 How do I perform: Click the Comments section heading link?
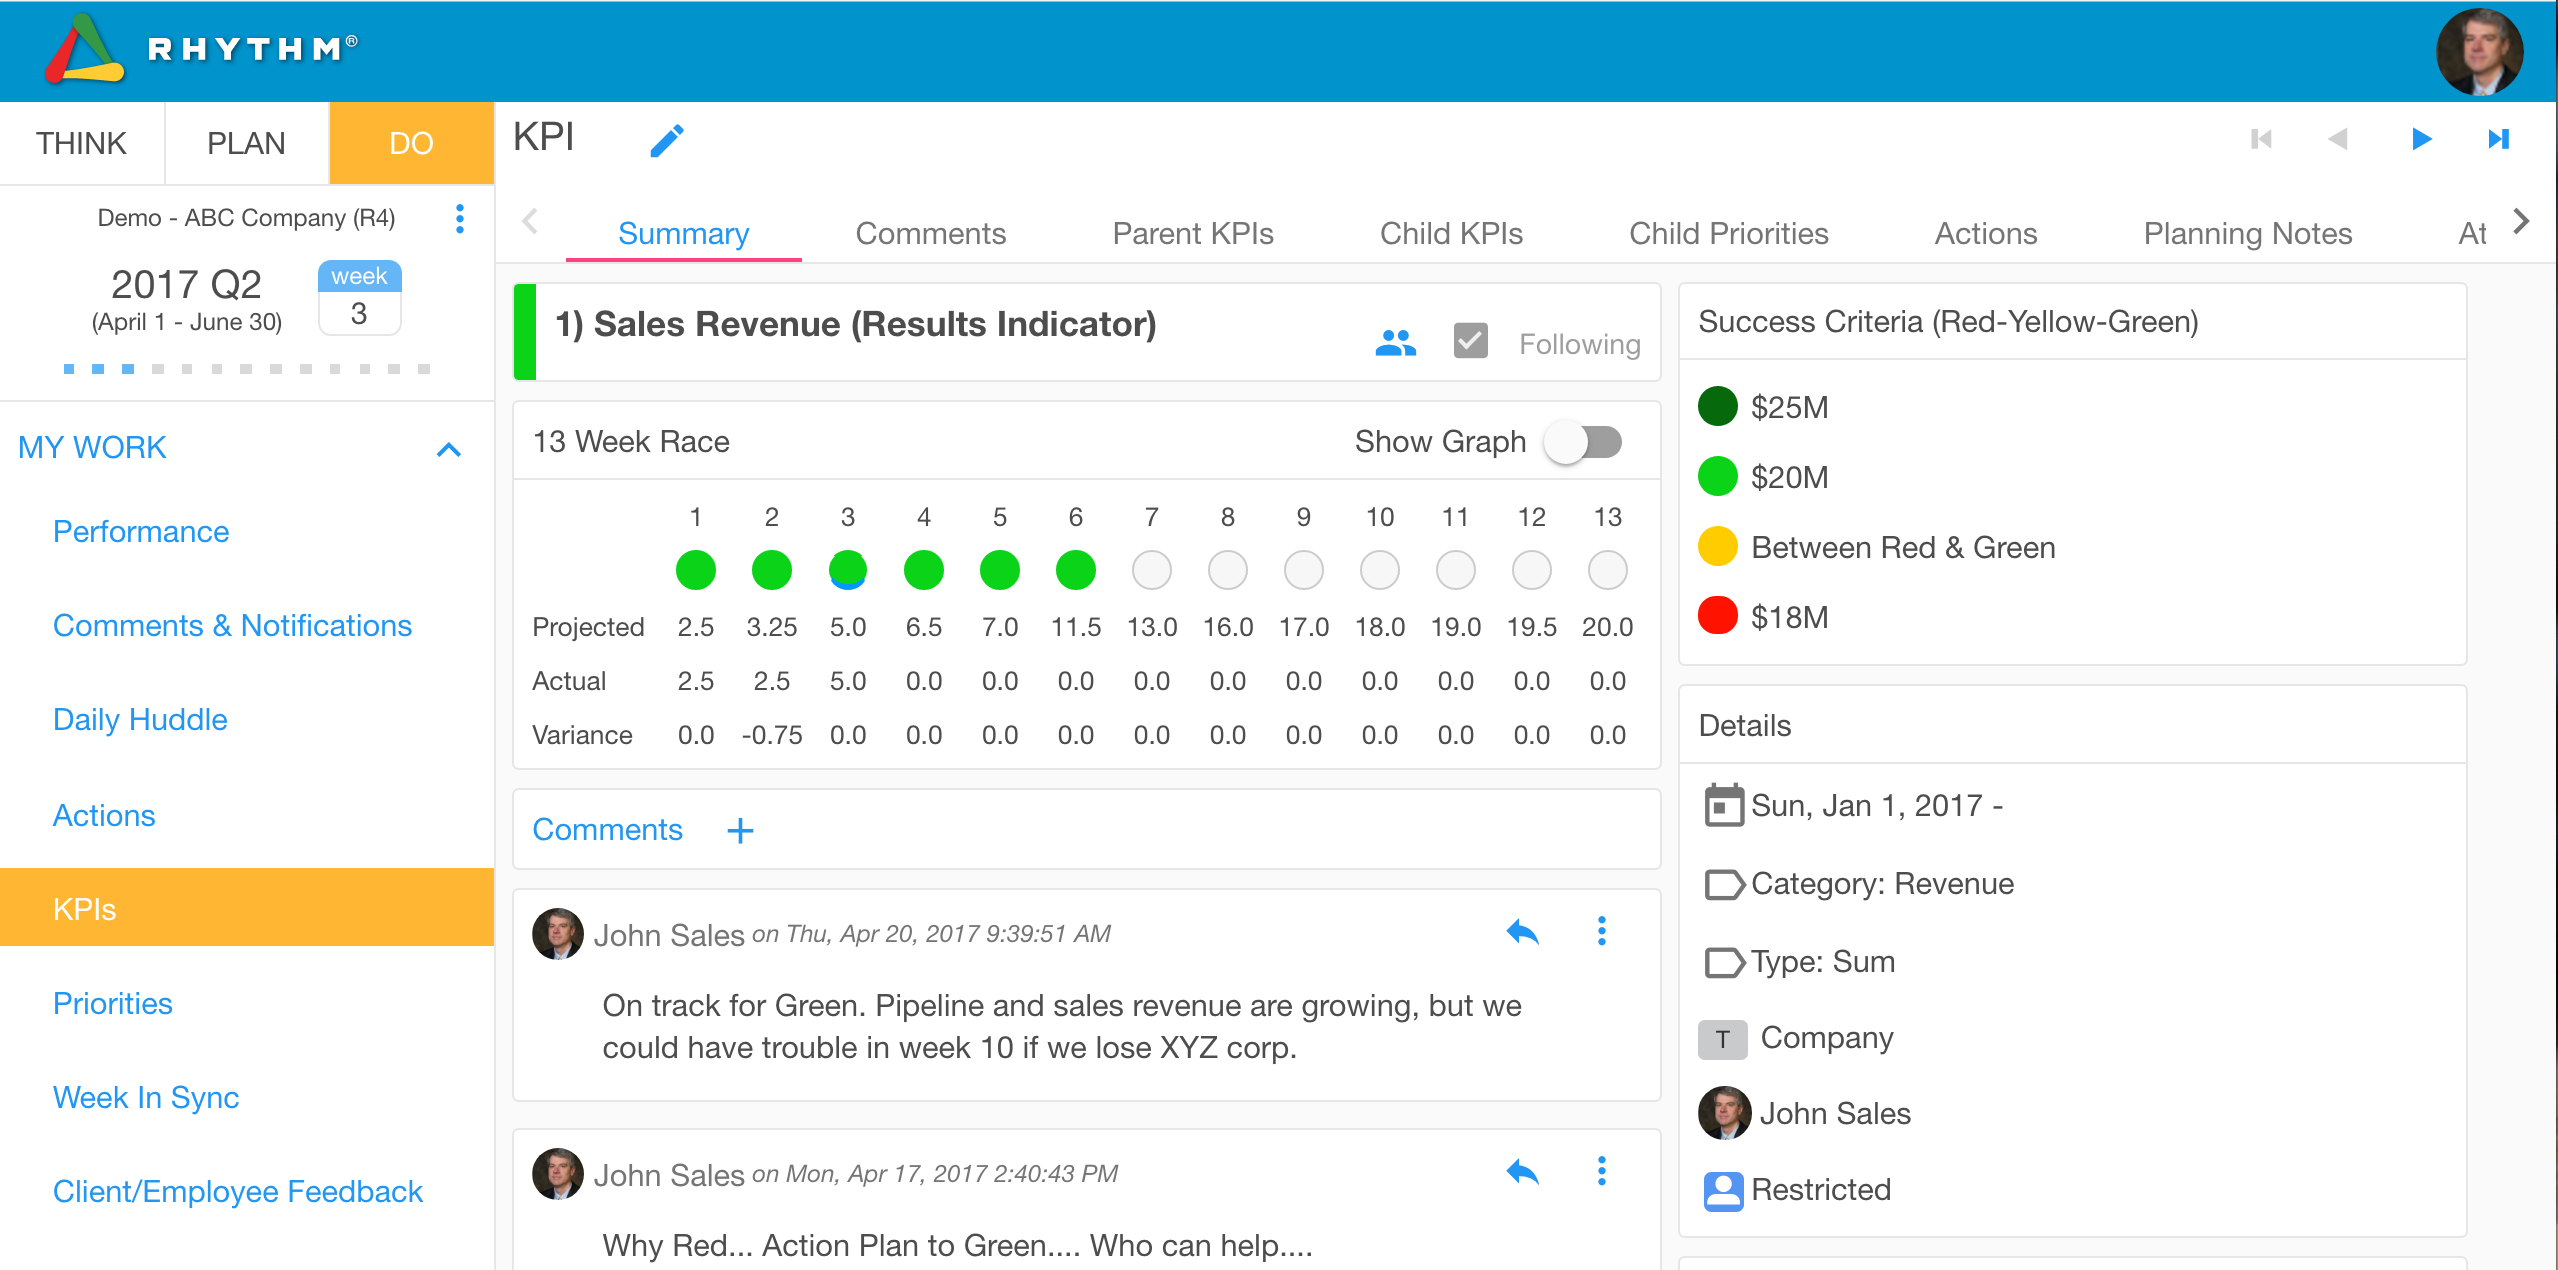coord(607,830)
